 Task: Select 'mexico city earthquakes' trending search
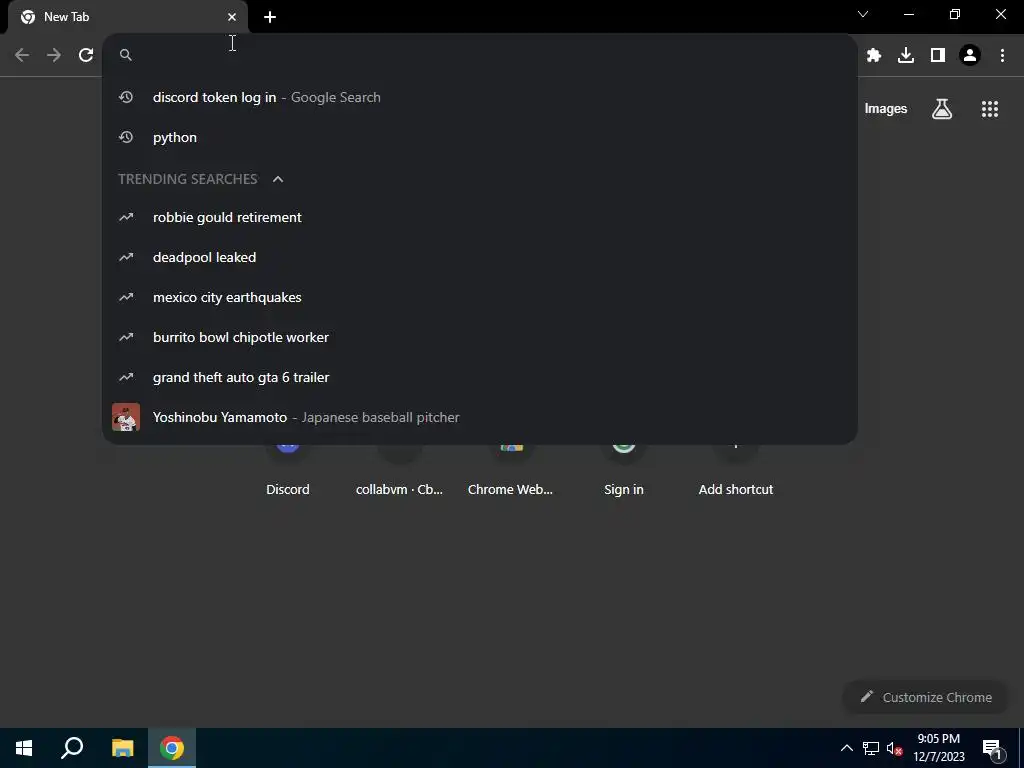pos(479,297)
